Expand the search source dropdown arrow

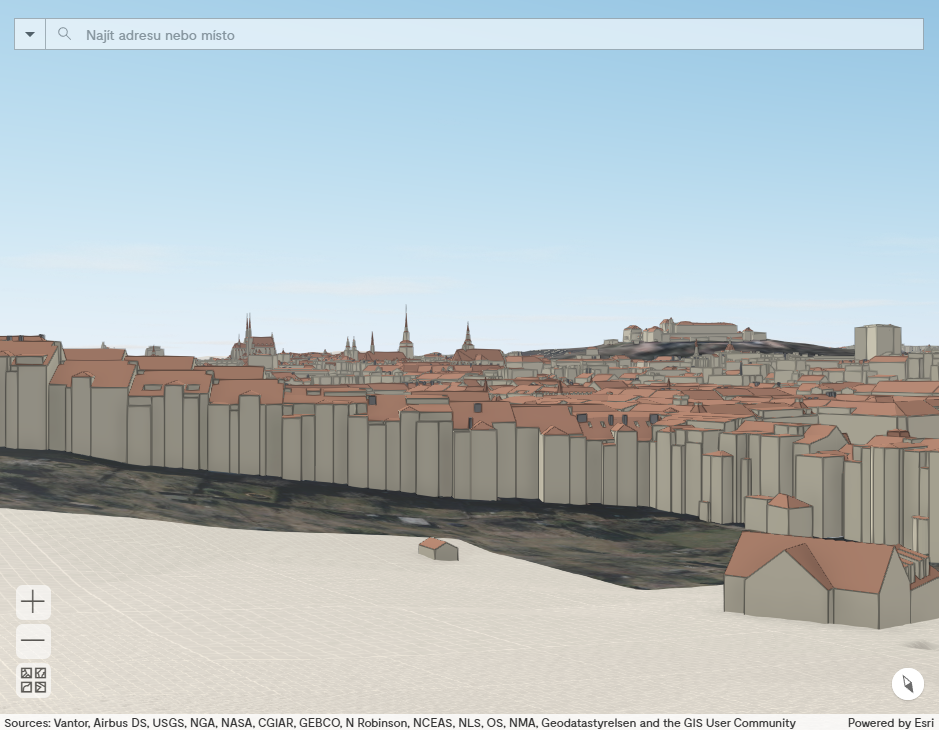pyautogui.click(x=30, y=34)
